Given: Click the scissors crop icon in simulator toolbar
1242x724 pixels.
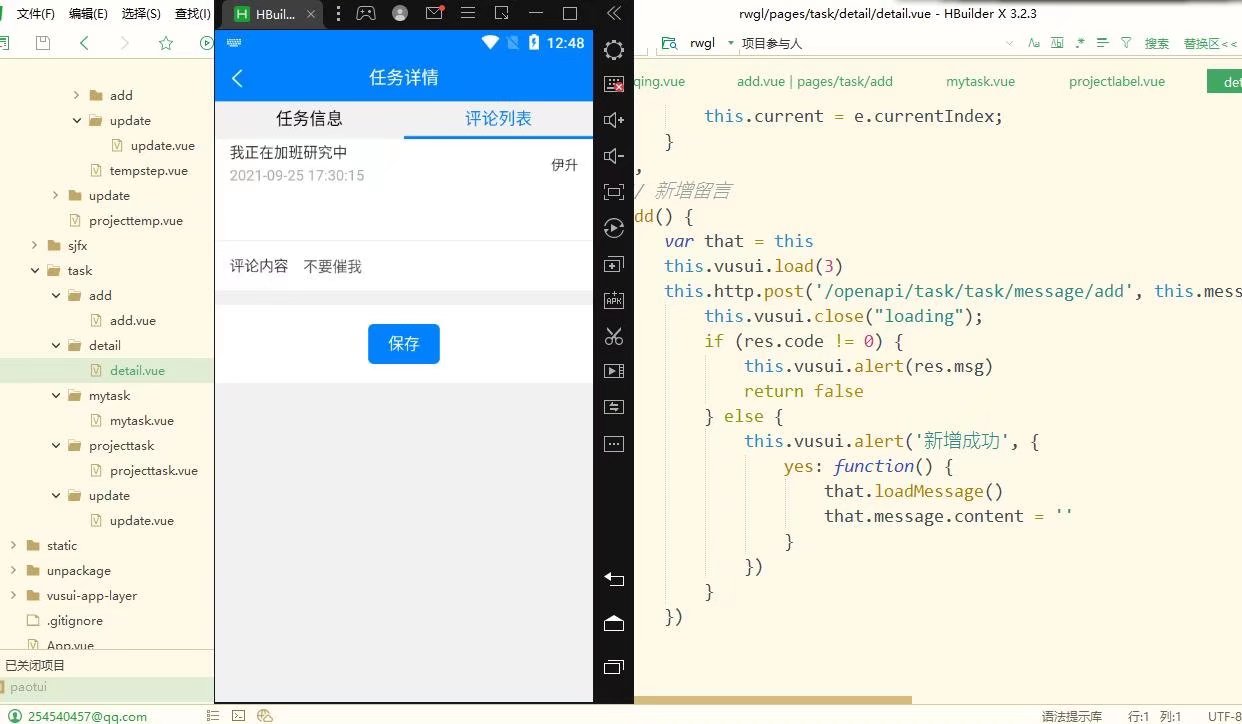Looking at the screenshot, I should [x=613, y=337].
